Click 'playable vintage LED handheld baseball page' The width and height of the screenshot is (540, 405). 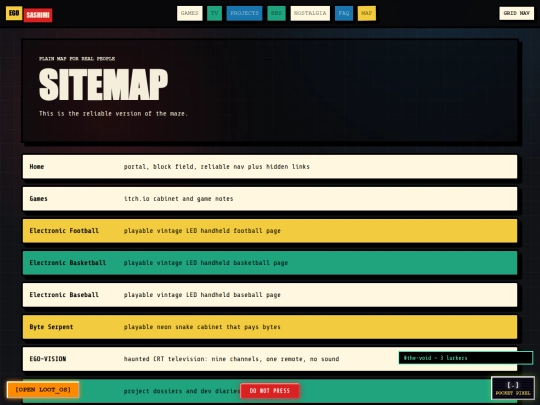click(202, 295)
